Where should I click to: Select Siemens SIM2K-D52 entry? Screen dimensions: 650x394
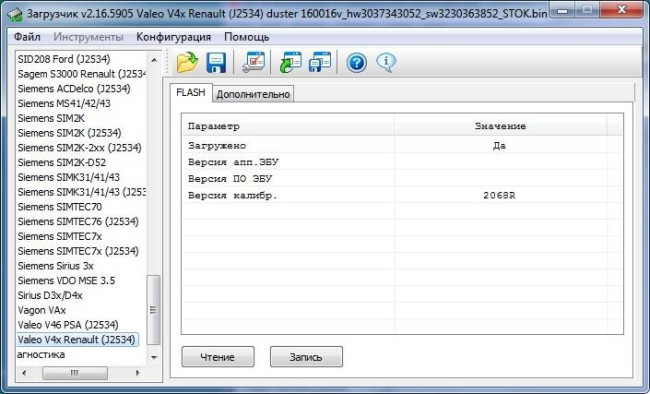[62, 163]
